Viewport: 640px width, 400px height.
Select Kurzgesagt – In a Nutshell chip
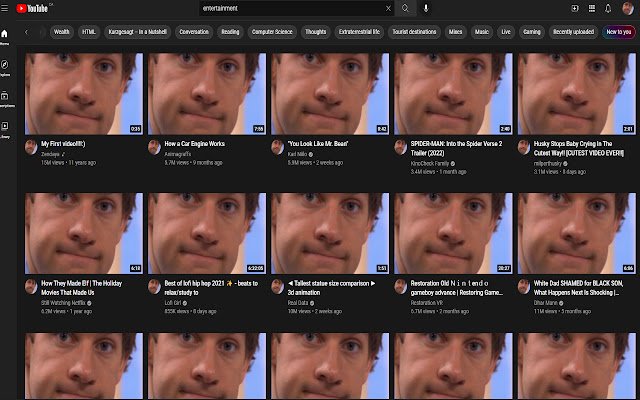[x=138, y=32]
